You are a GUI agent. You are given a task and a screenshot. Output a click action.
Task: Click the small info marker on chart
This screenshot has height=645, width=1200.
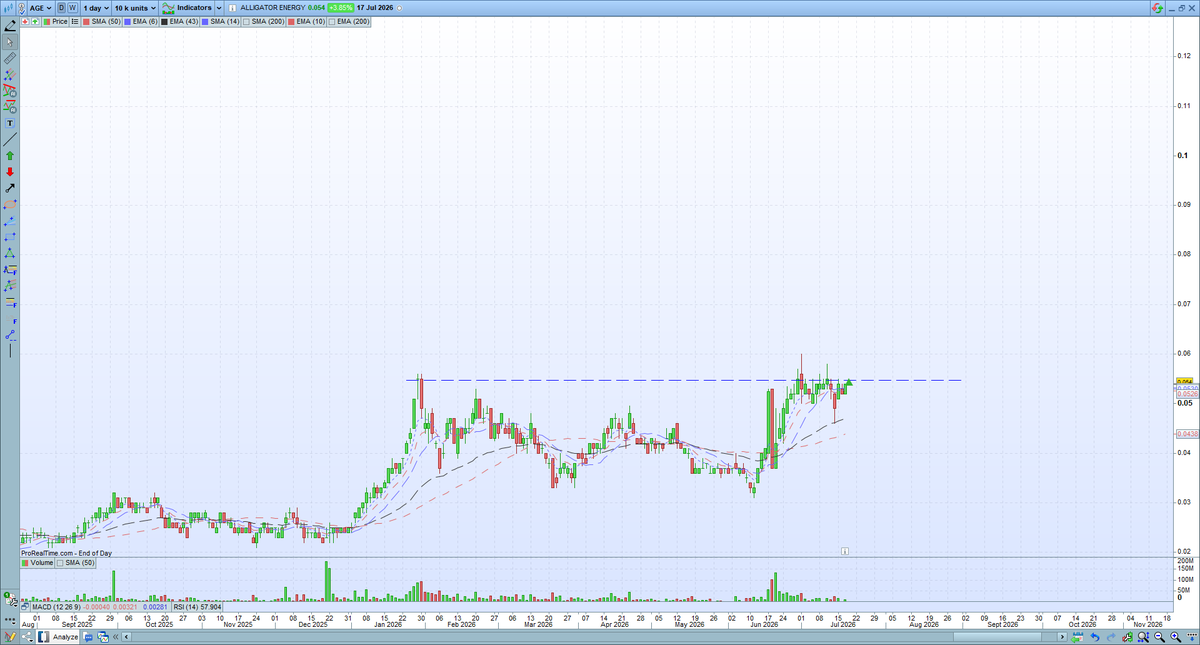845,550
